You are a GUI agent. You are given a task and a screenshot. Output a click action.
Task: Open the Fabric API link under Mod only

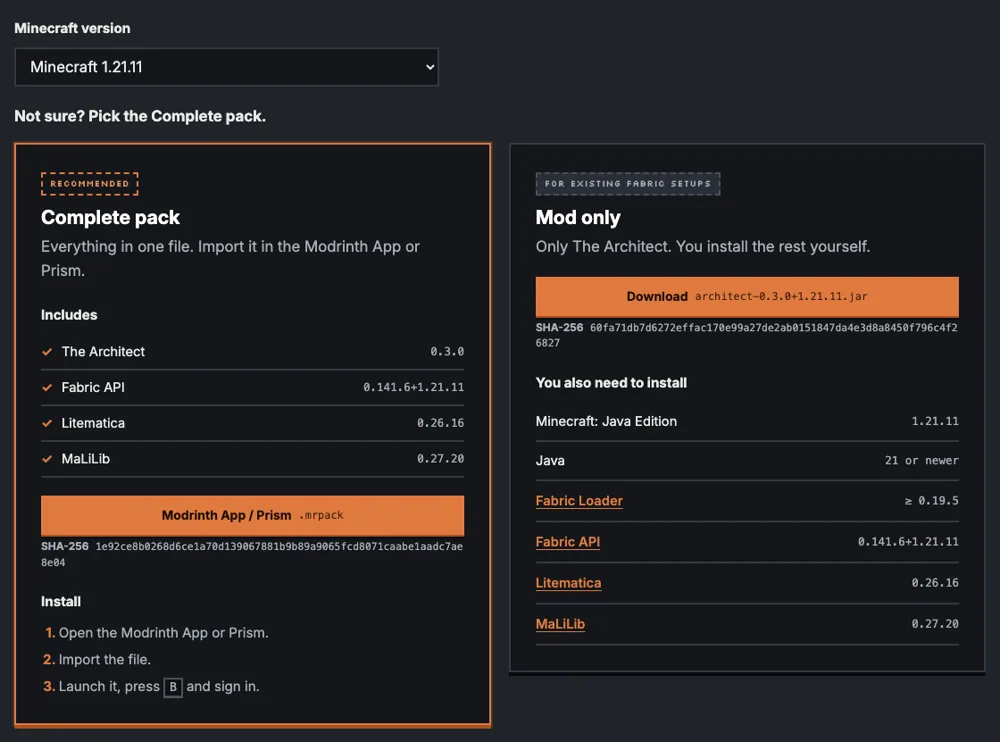point(568,542)
